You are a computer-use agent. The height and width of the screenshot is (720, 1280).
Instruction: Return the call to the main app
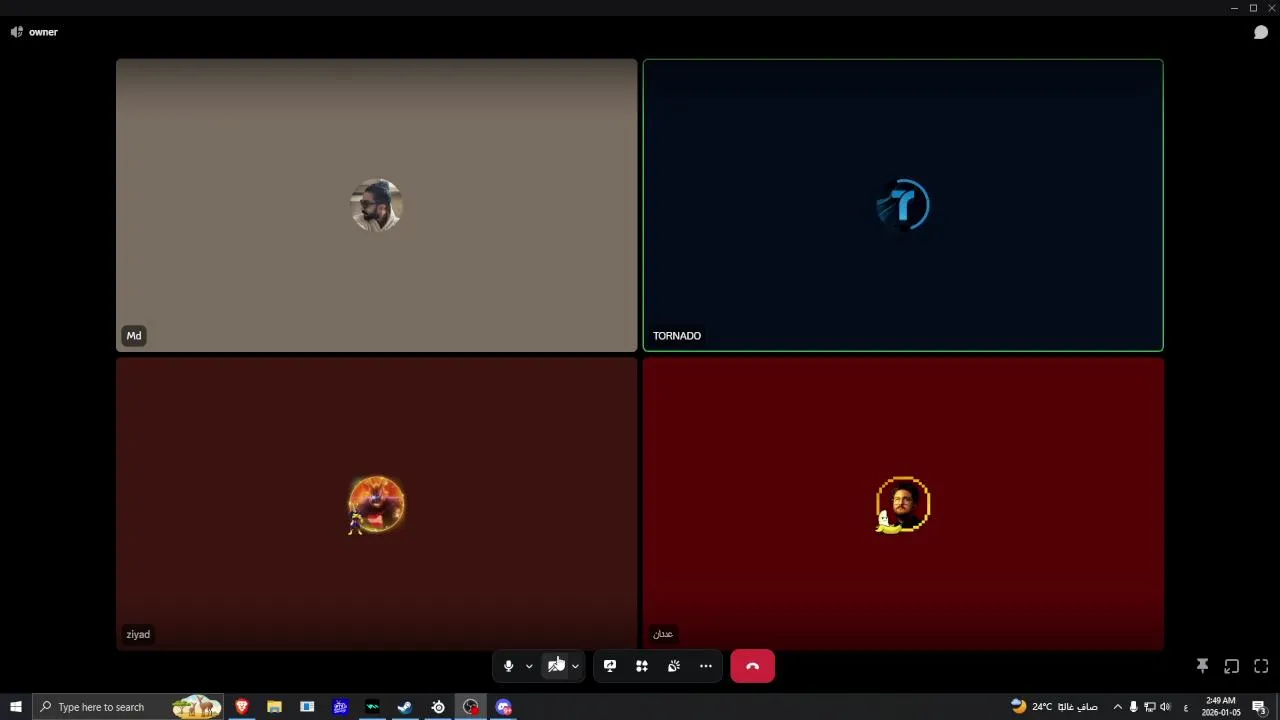click(x=1232, y=666)
